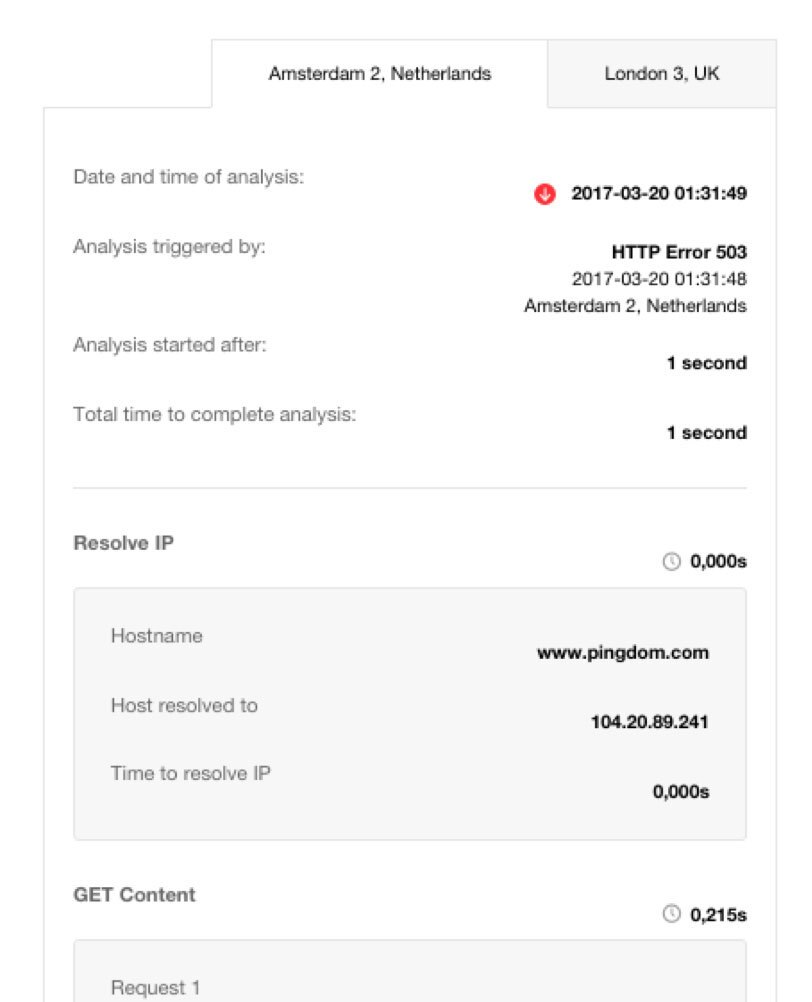
Task: Click the trigger timestamp 2017-03-20 01:31:48
Action: (x=658, y=279)
